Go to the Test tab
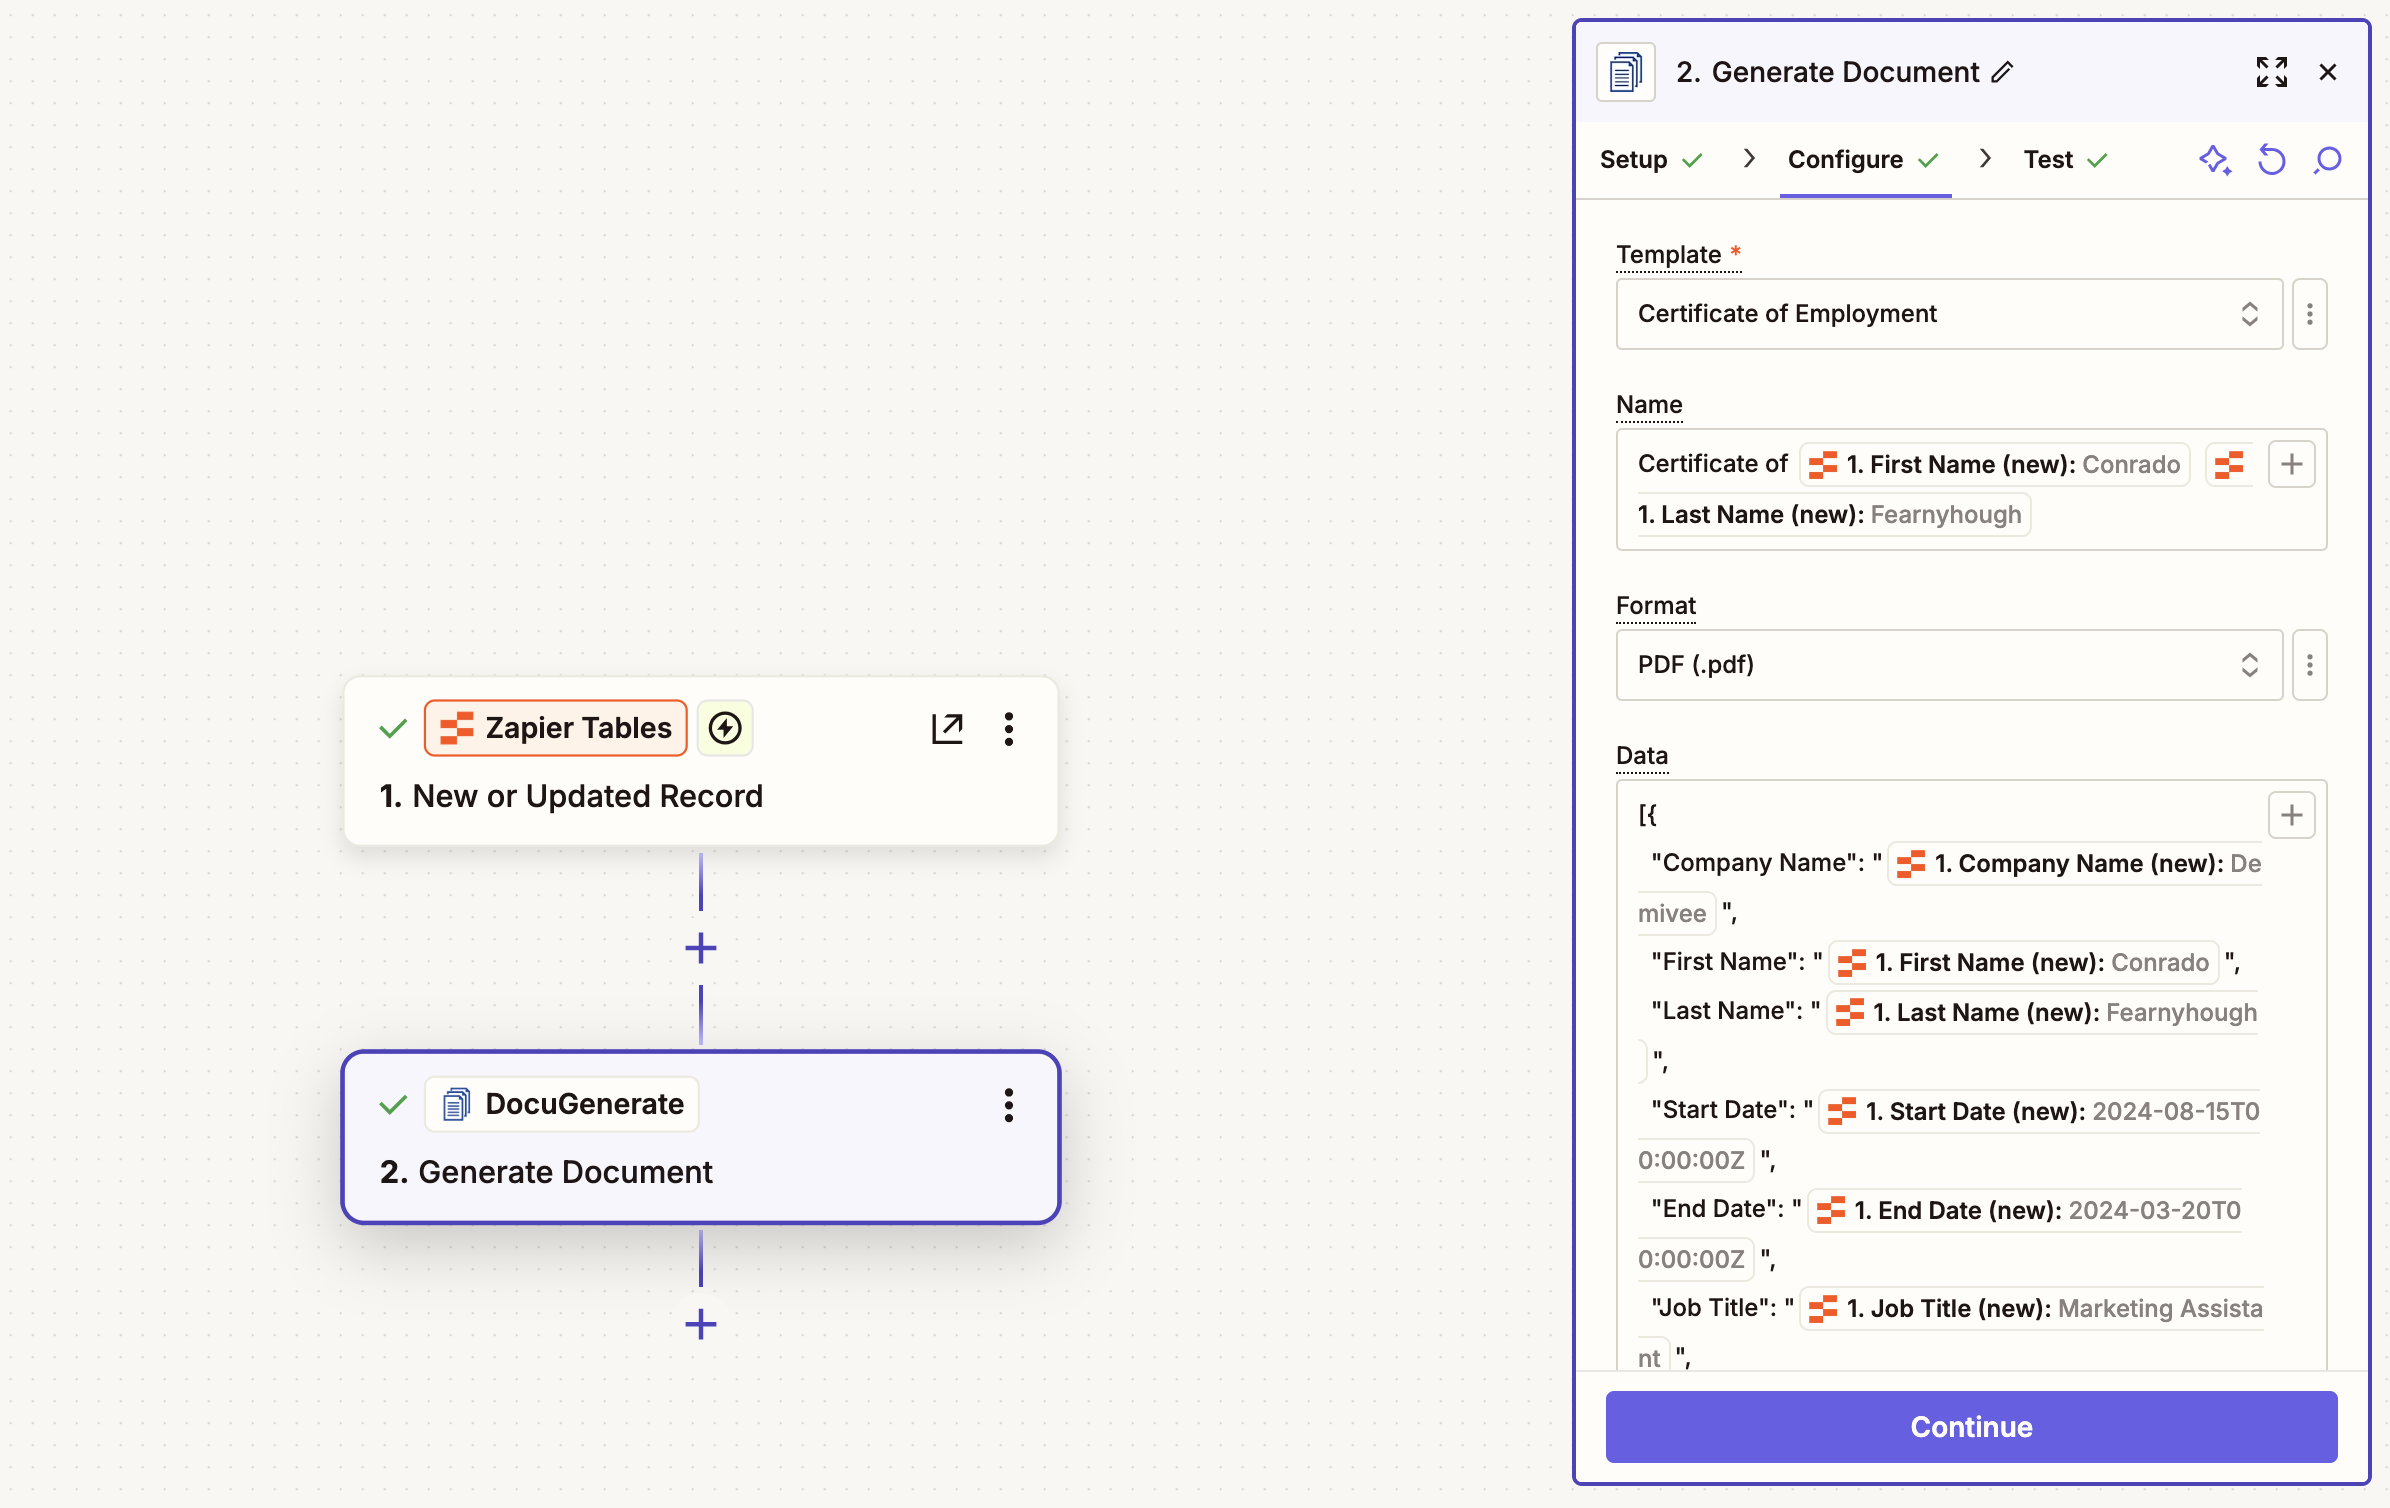2390x1508 pixels. tap(2066, 160)
